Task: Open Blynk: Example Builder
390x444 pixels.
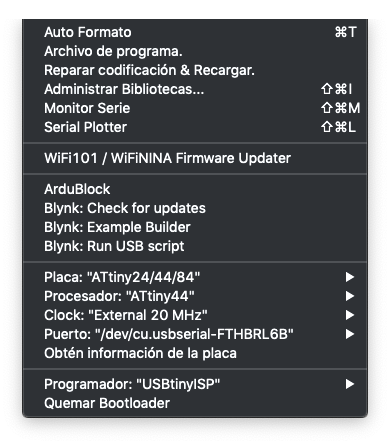Action: (195, 227)
